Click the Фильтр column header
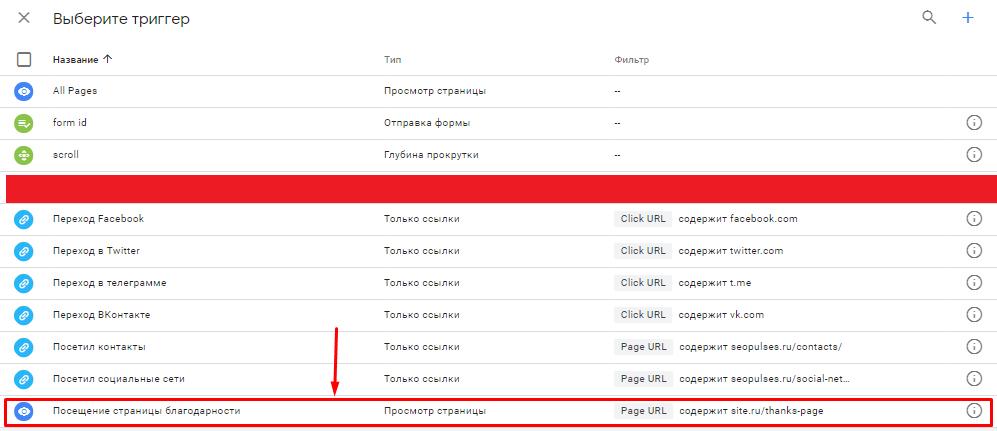 [631, 59]
